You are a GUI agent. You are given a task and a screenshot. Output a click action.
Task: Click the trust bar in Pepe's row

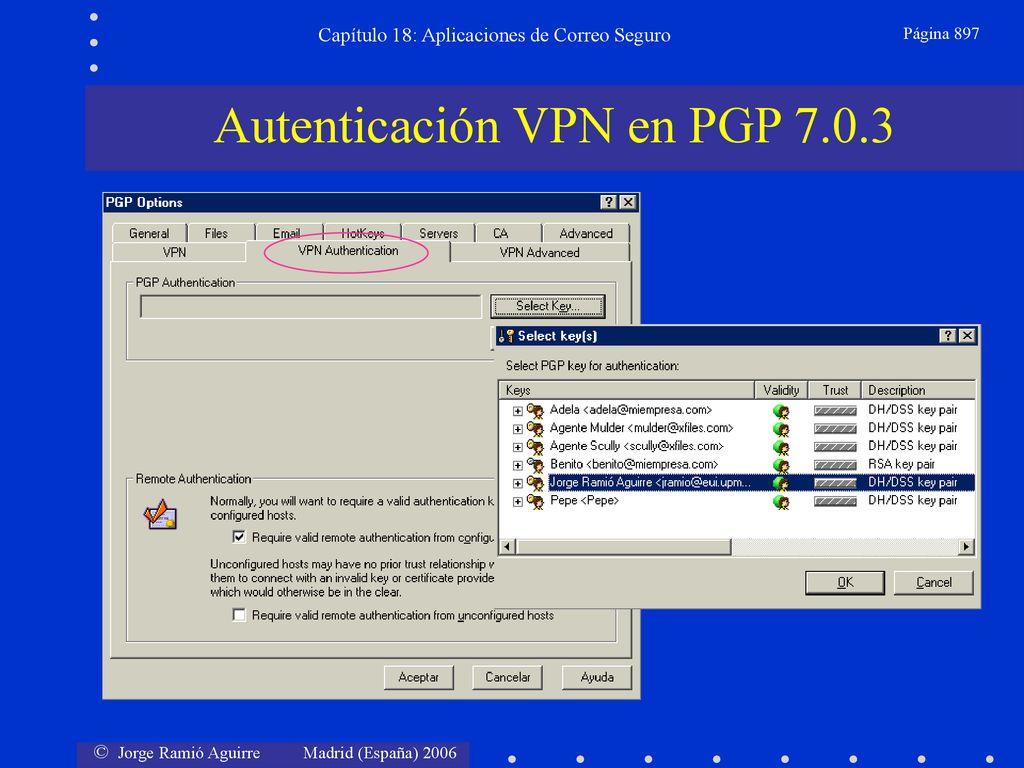[835, 501]
